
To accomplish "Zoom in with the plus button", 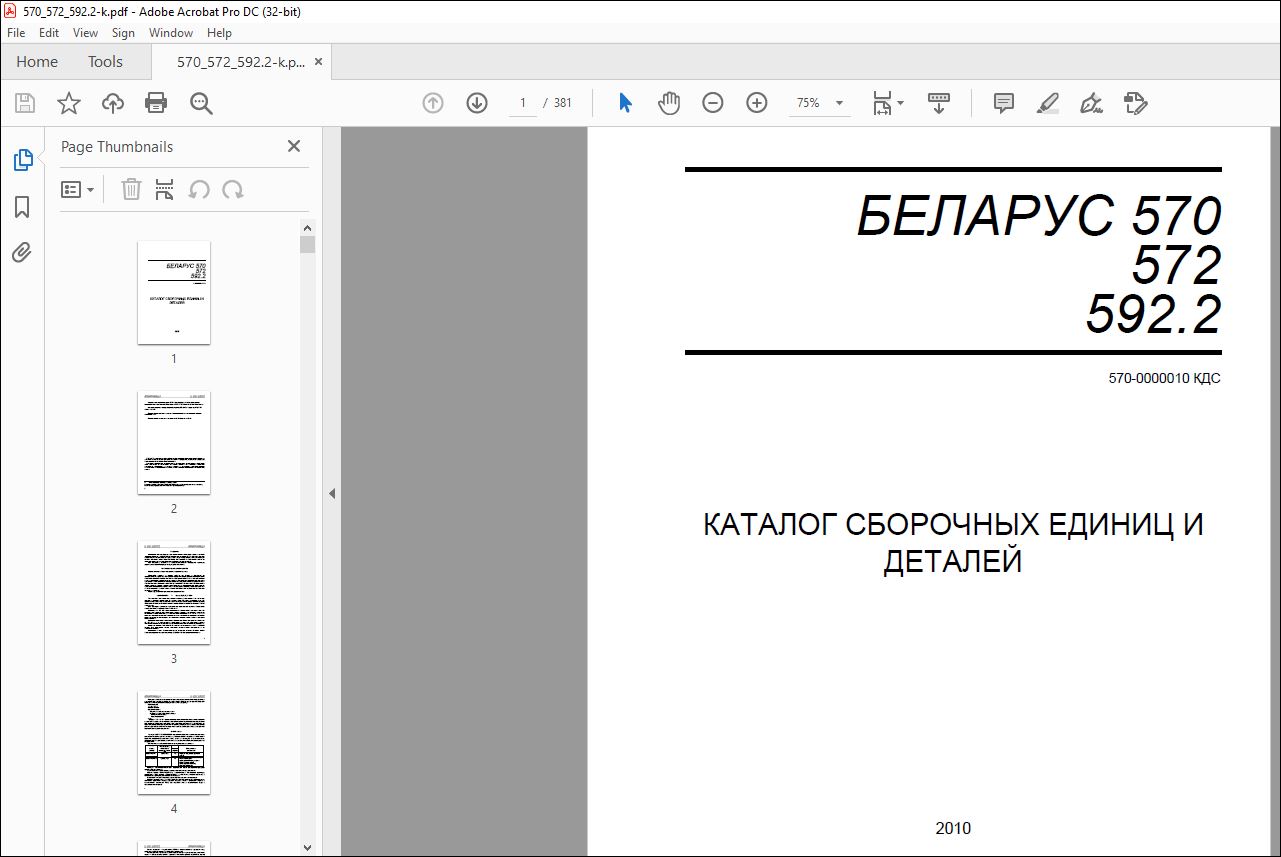I will tap(757, 103).
